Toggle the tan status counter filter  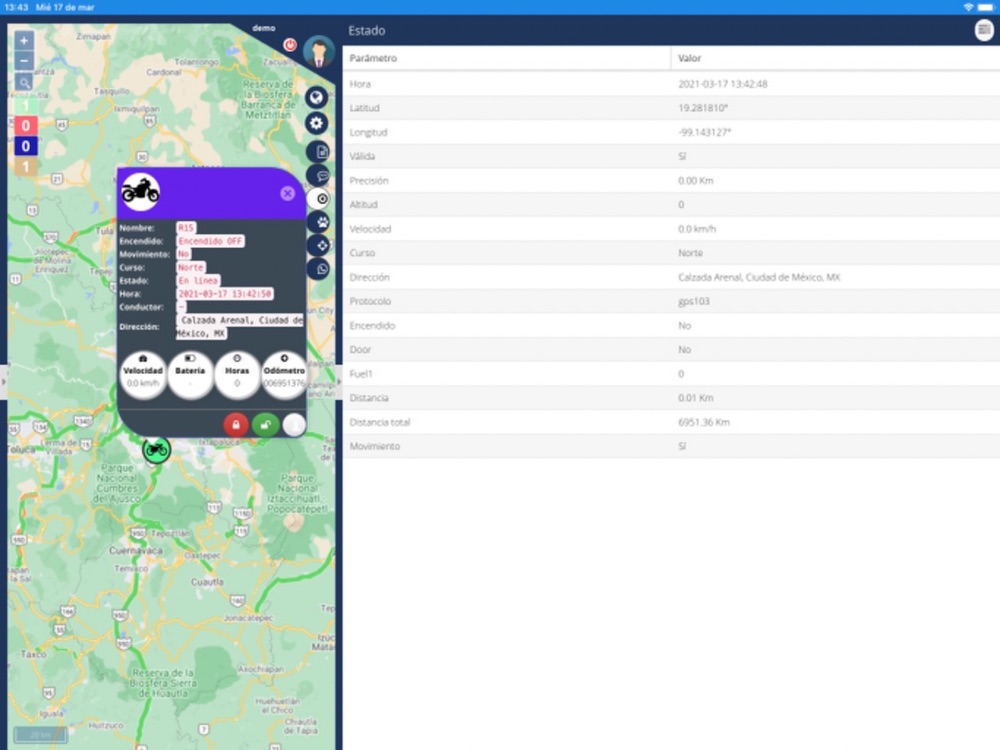[x=26, y=167]
